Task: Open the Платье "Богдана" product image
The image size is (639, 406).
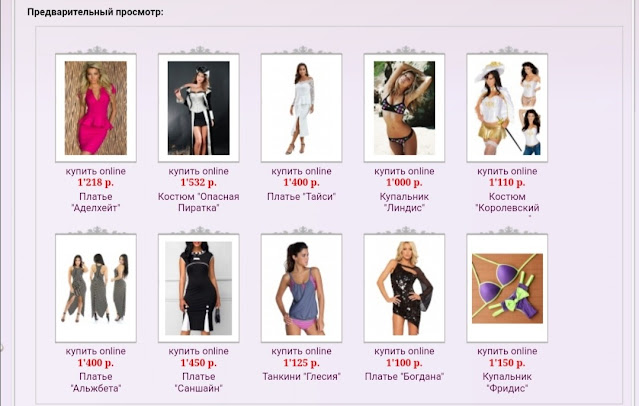Action: pos(404,288)
